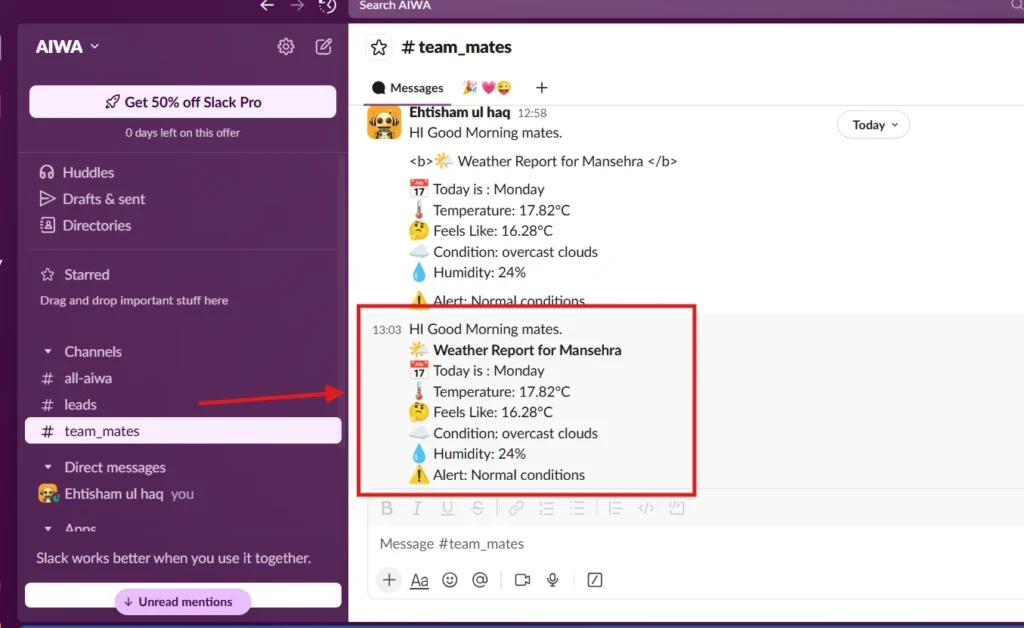Insert a link using the link icon
The image size is (1024, 628).
tap(516, 508)
